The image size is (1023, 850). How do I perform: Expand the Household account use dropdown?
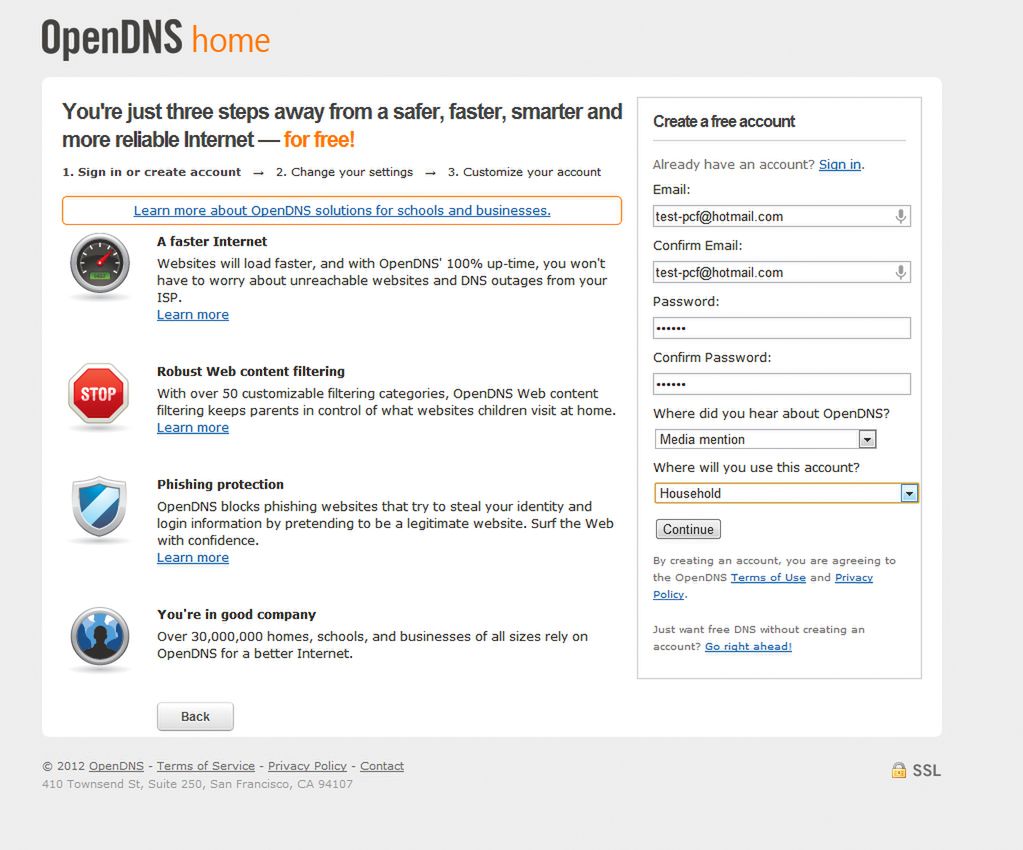(908, 493)
